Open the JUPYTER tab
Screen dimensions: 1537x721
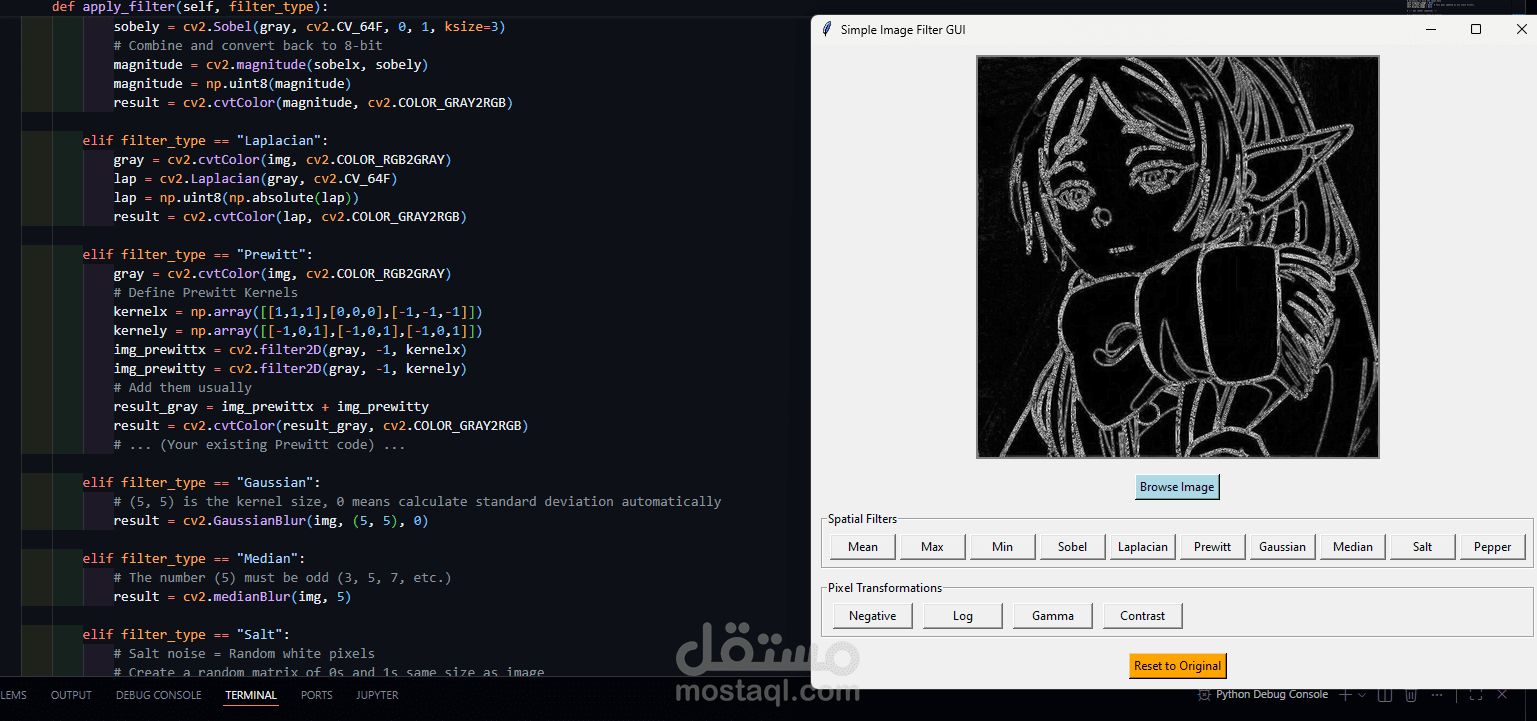(x=377, y=695)
